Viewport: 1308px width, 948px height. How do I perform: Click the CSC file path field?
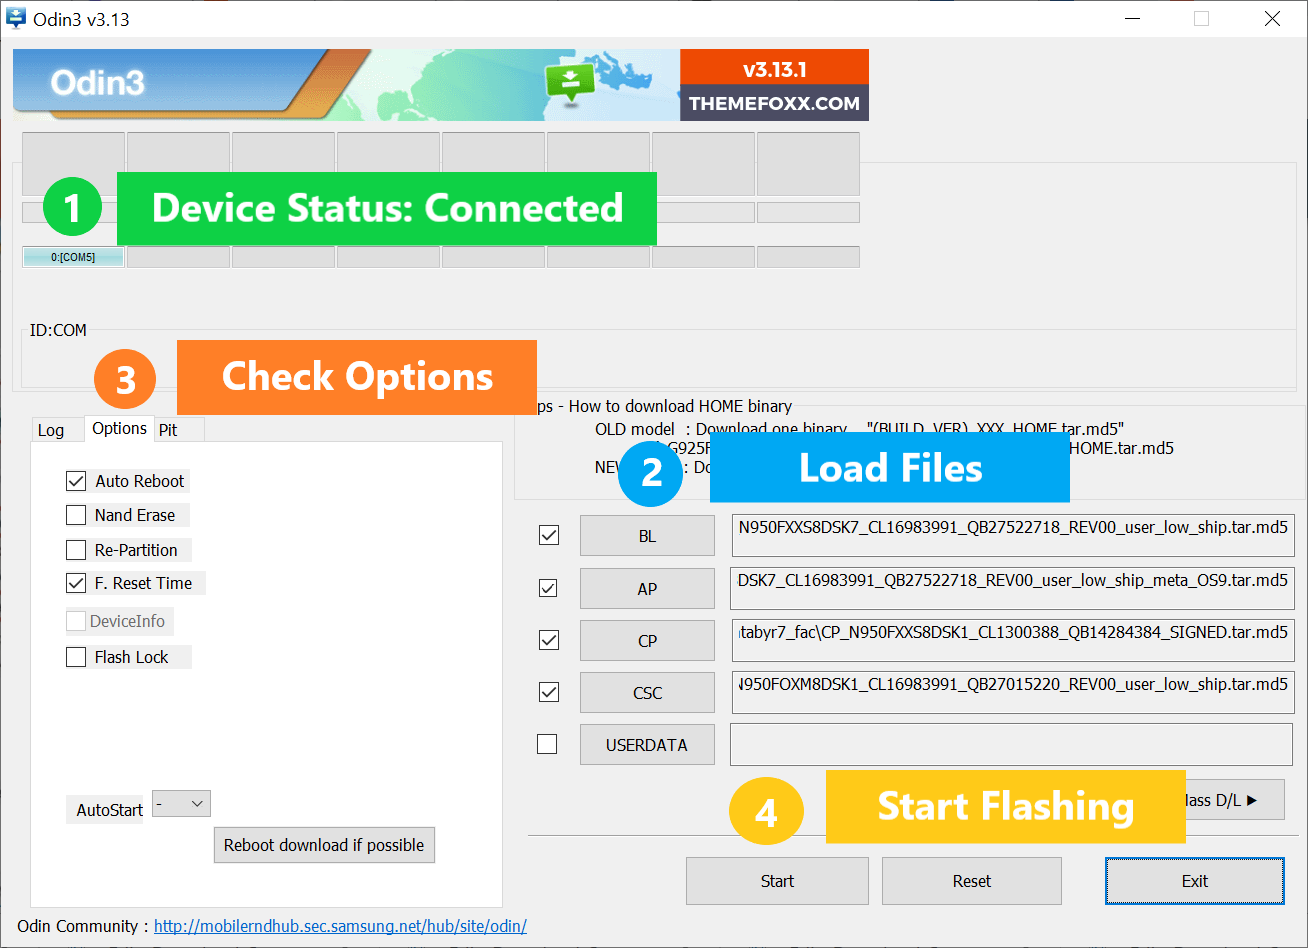click(x=1013, y=692)
